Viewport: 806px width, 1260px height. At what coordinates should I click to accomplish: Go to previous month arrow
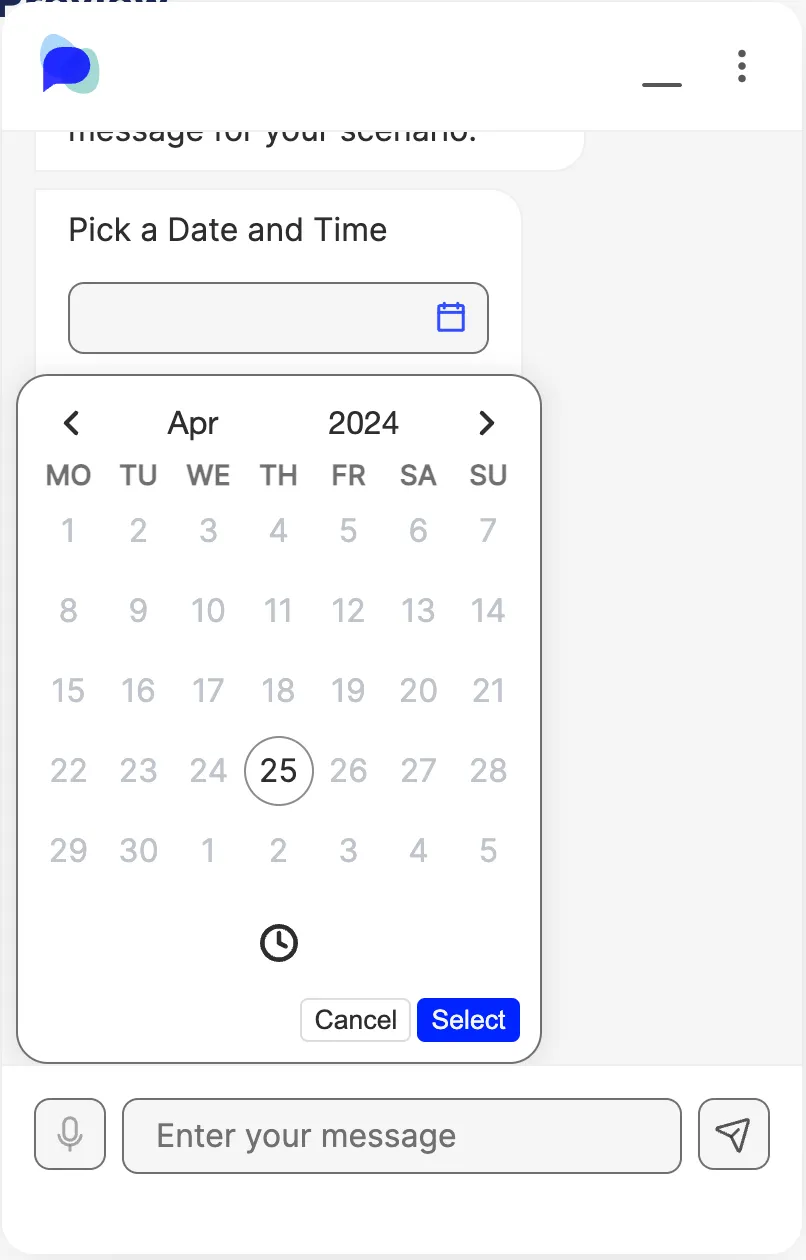pos(71,423)
